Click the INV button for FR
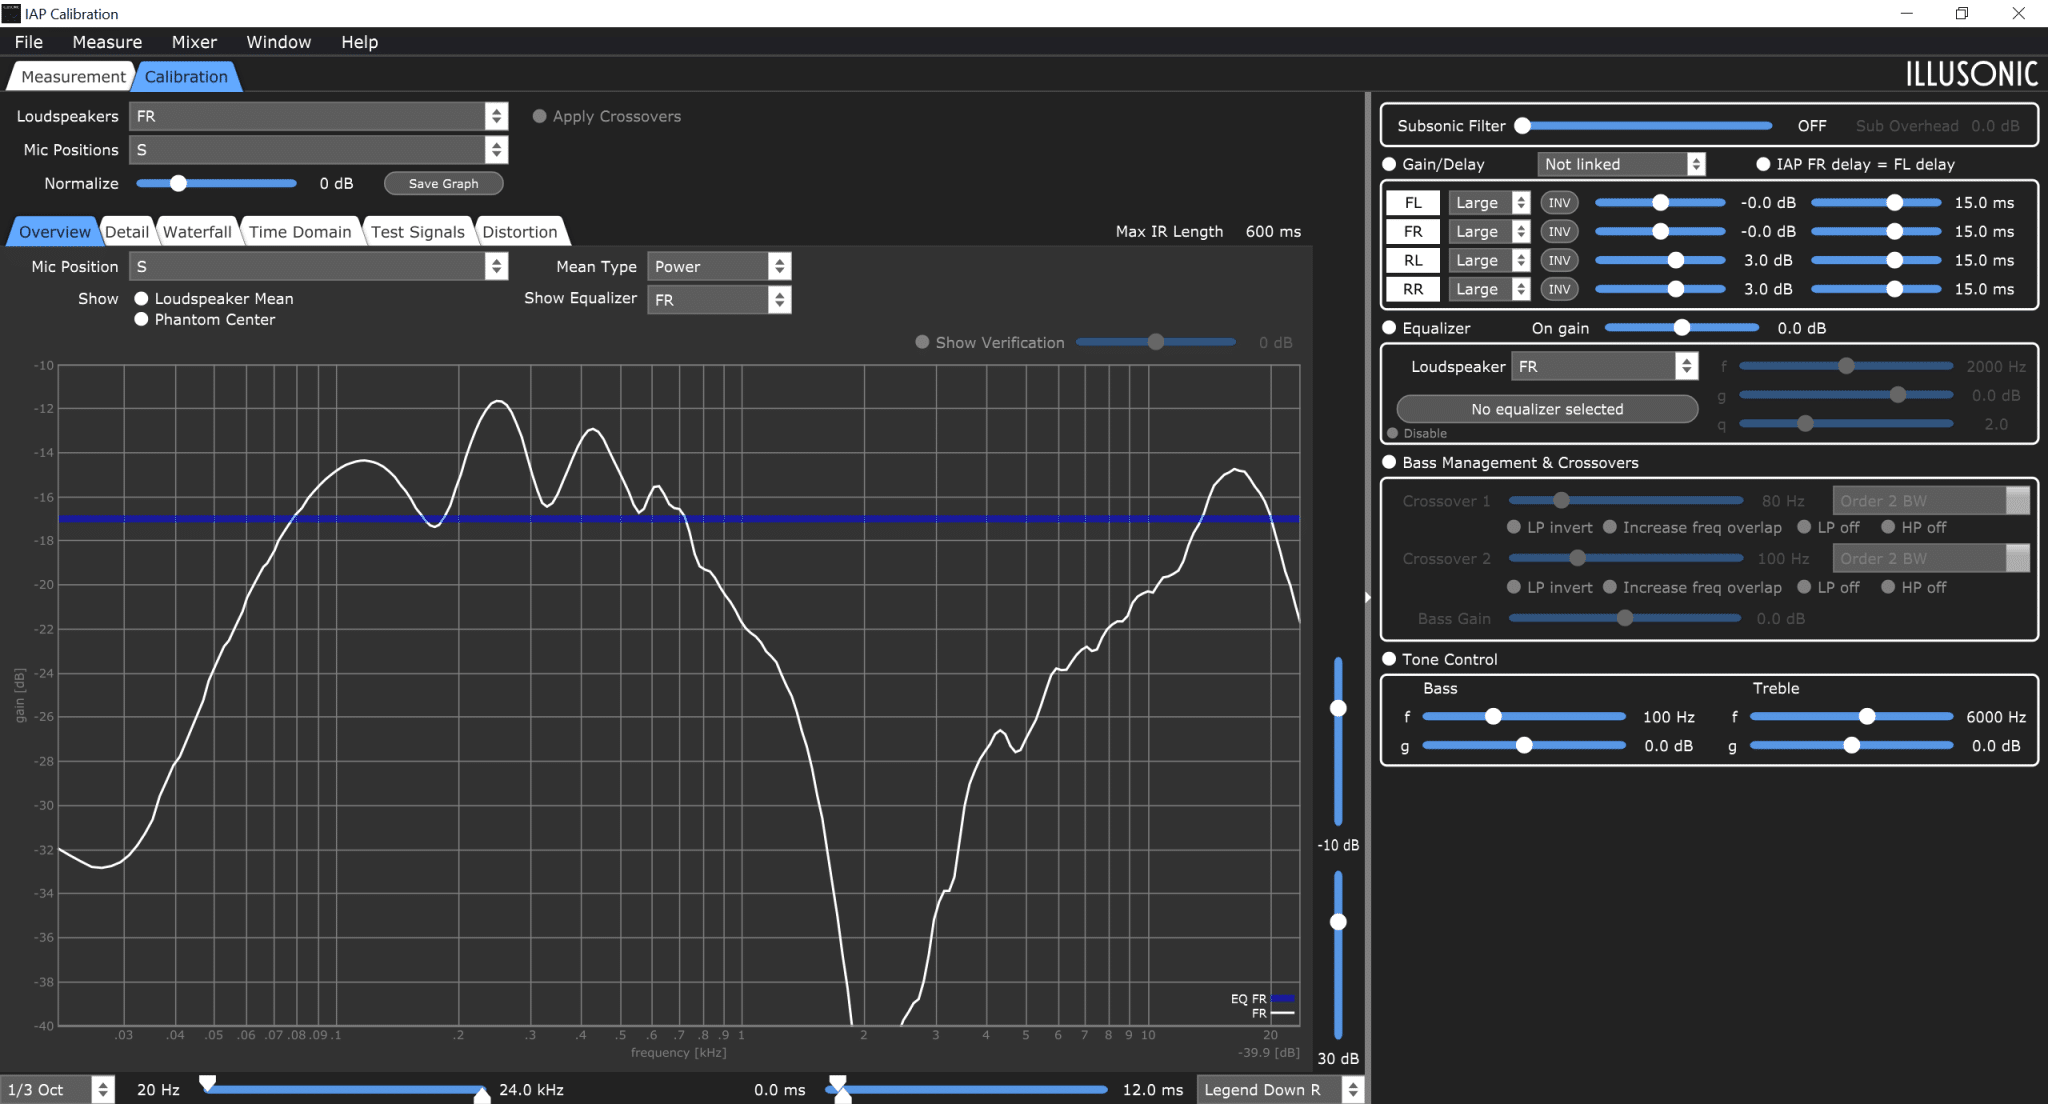This screenshot has height=1104, width=2048. pyautogui.click(x=1559, y=232)
